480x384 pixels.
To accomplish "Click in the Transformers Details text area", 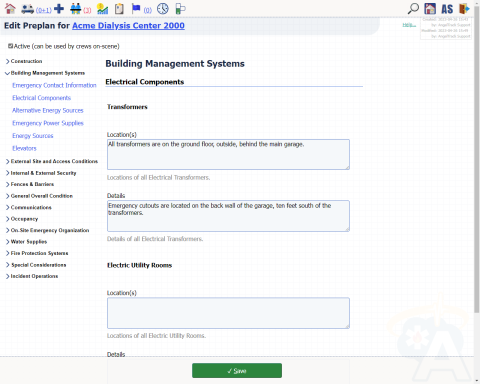I will click(228, 216).
